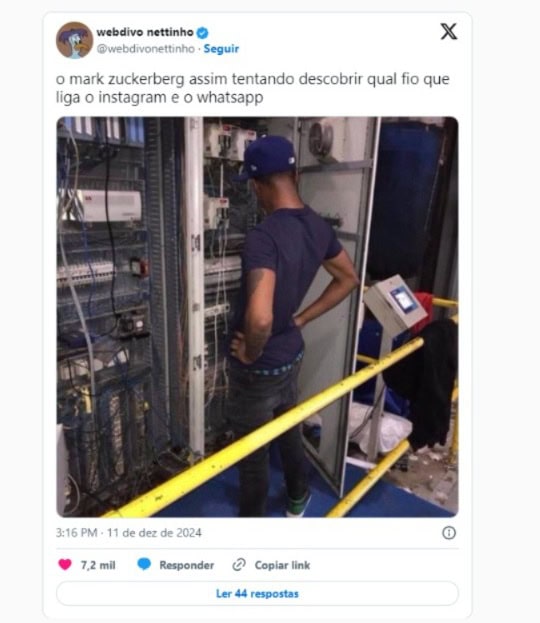Click the Responder button

point(186,565)
